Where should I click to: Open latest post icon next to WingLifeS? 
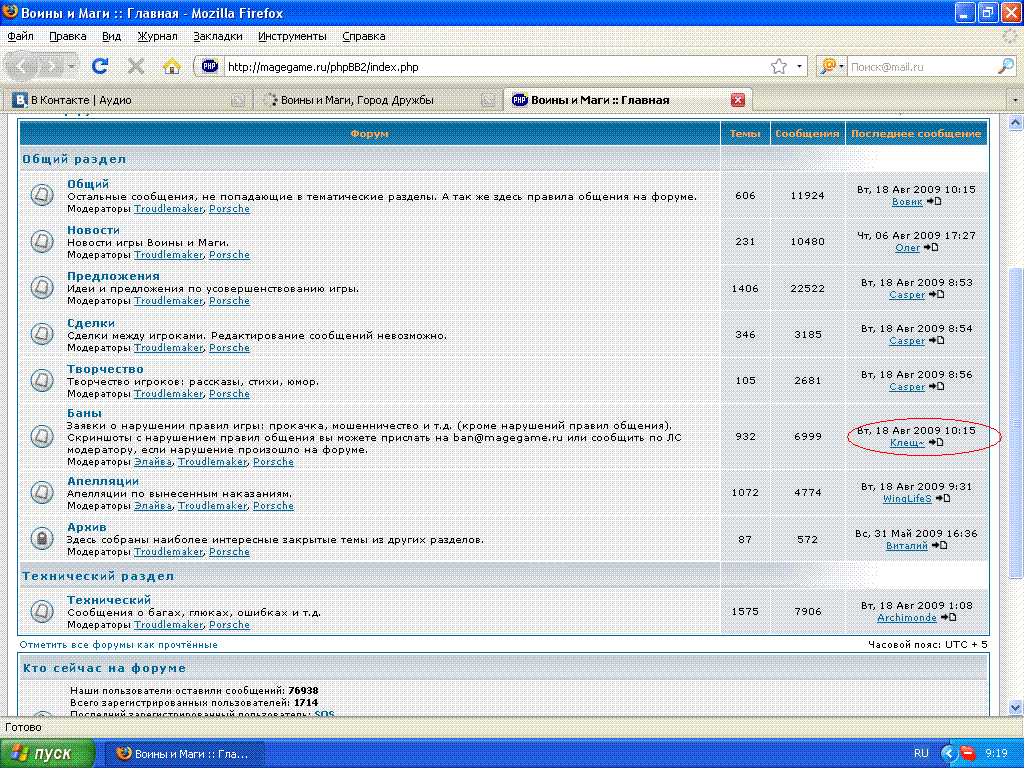tap(943, 498)
